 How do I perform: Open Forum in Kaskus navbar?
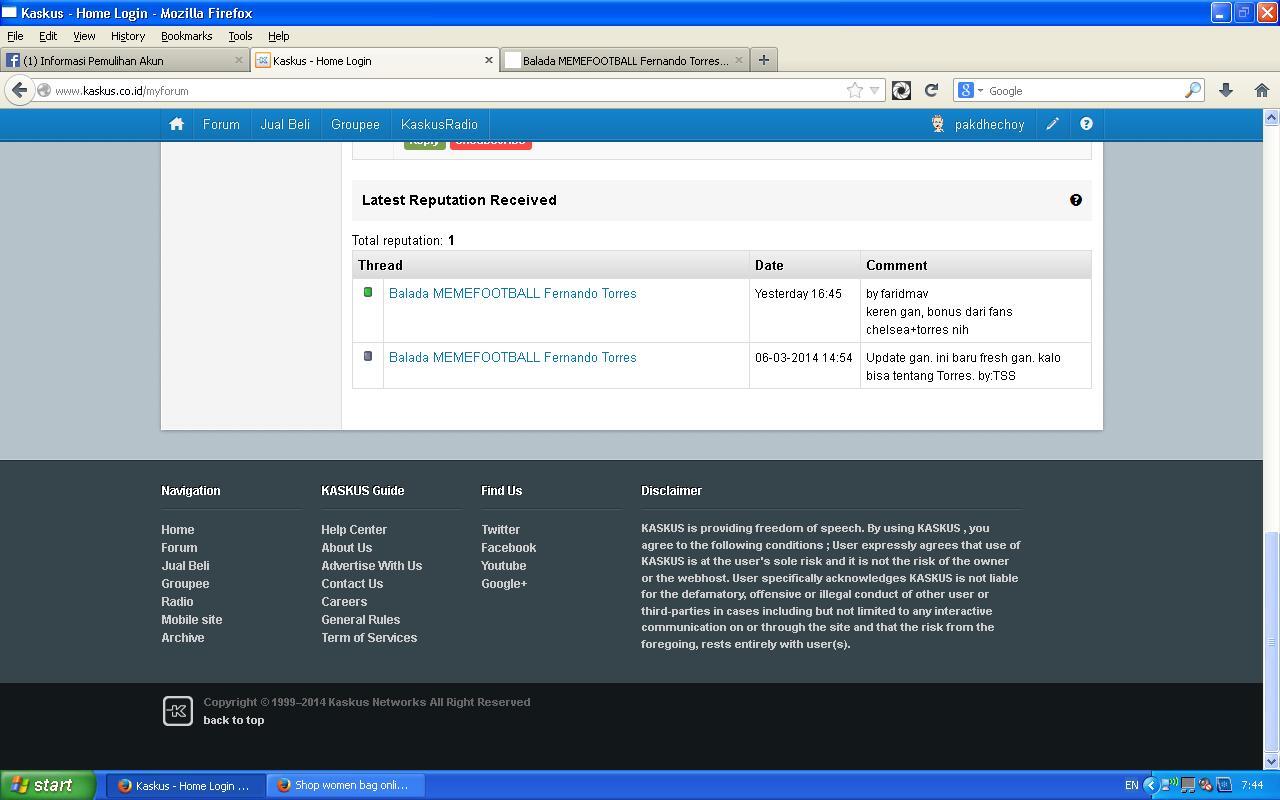click(221, 124)
